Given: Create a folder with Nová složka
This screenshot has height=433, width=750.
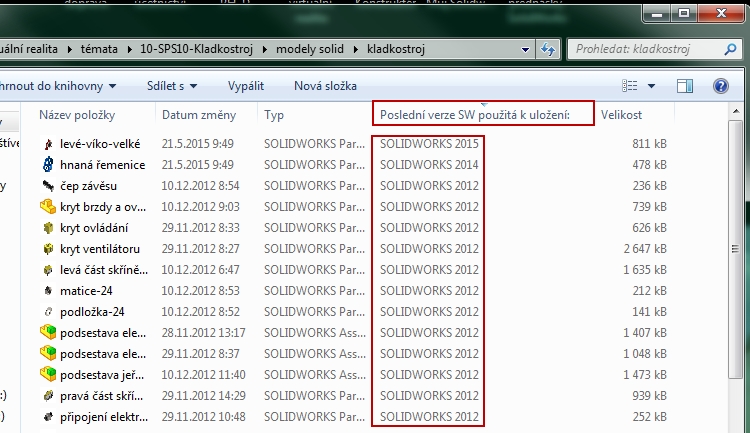Looking at the screenshot, I should pyautogui.click(x=325, y=86).
